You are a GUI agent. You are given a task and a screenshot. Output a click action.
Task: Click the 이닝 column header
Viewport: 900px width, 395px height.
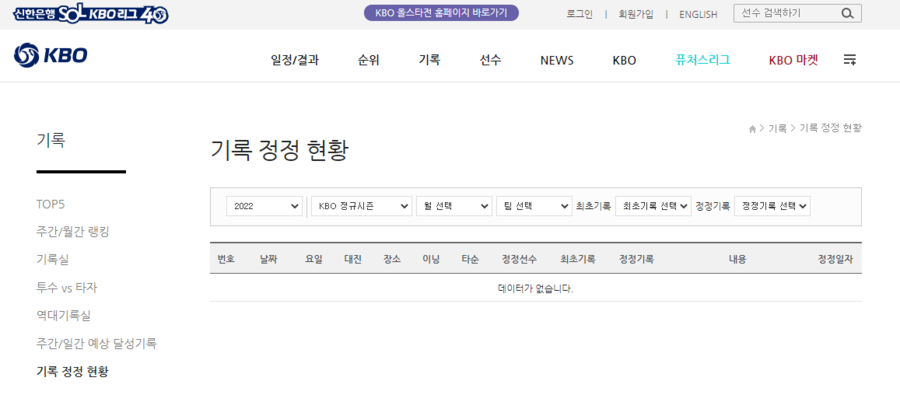pyautogui.click(x=431, y=260)
